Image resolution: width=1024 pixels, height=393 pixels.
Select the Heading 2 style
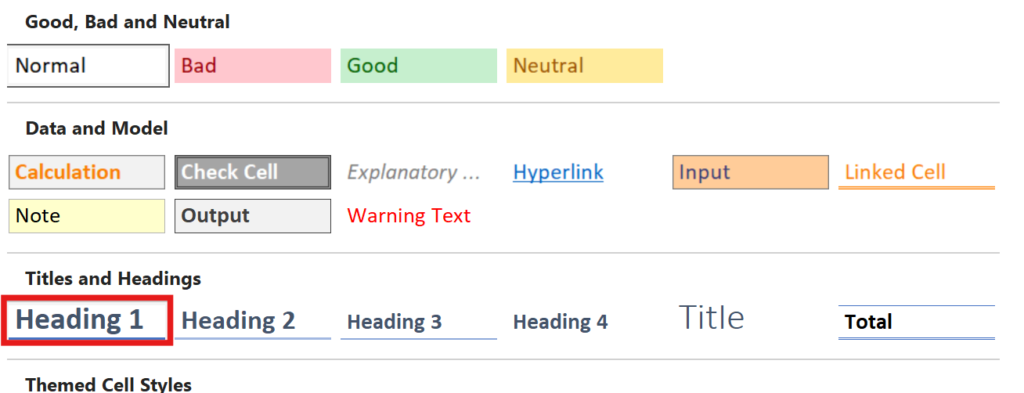coord(253,321)
